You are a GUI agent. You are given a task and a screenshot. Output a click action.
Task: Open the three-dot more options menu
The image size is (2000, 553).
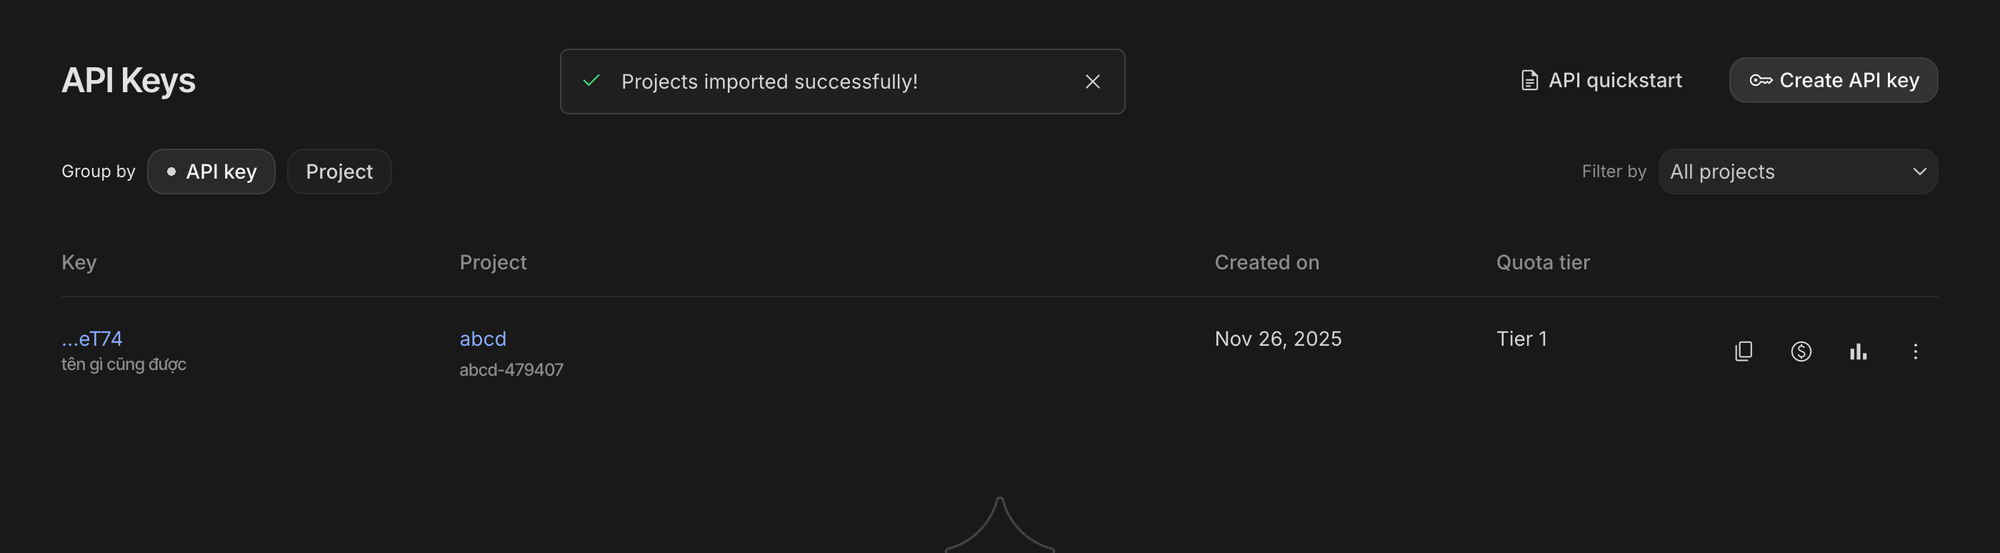coord(1915,351)
